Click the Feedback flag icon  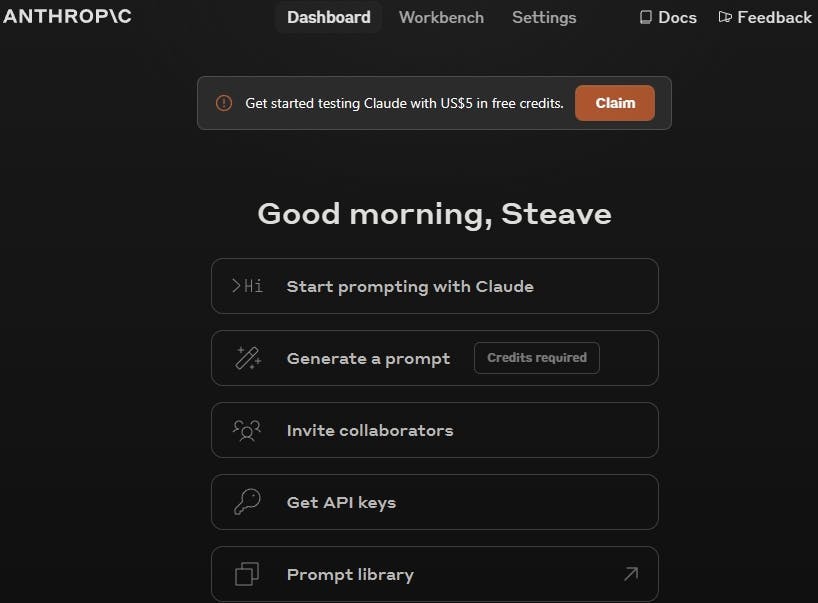pyautogui.click(x=725, y=17)
